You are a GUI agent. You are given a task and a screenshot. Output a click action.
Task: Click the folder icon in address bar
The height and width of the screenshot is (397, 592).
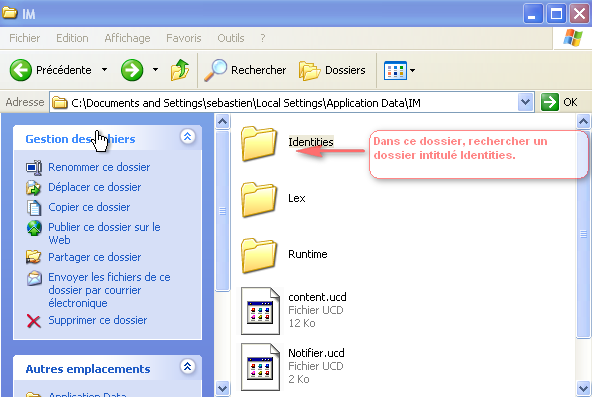coord(59,103)
